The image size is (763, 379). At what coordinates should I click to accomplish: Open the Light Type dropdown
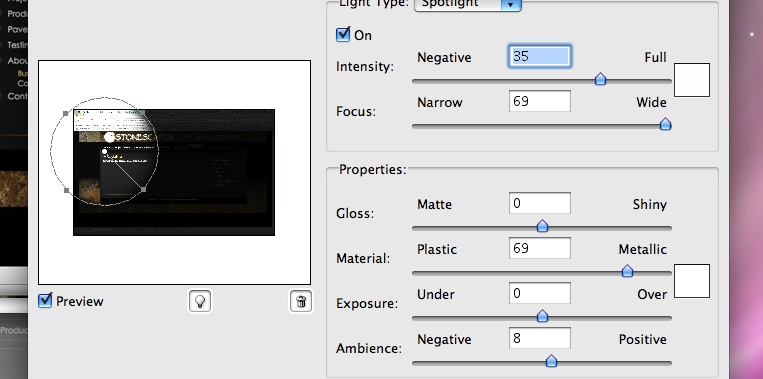[x=468, y=4]
